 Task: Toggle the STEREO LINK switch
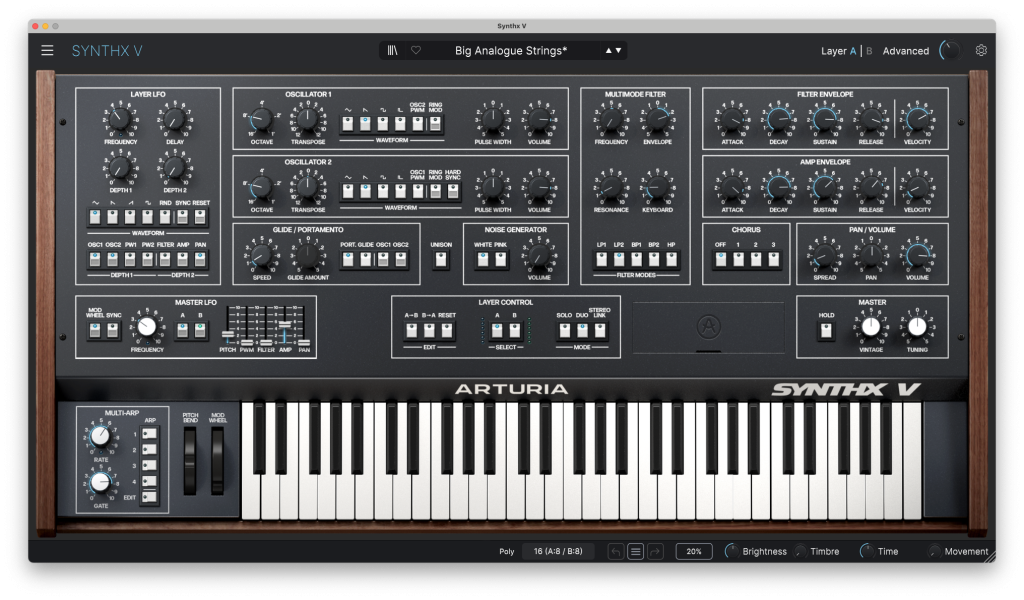click(600, 331)
